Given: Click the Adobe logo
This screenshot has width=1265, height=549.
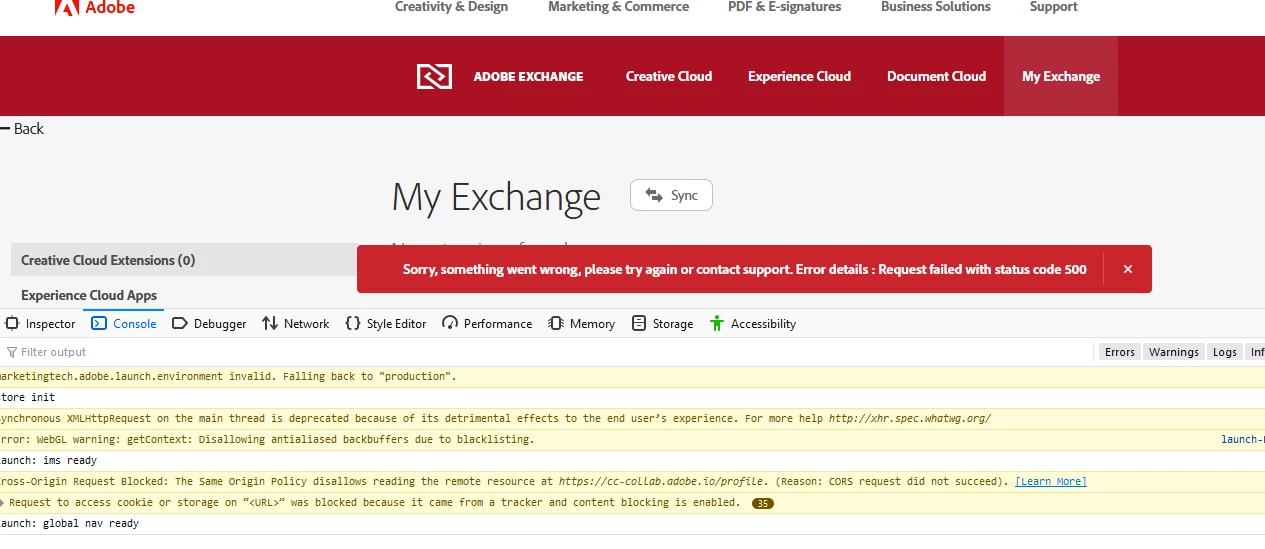Looking at the screenshot, I should coord(94,7).
